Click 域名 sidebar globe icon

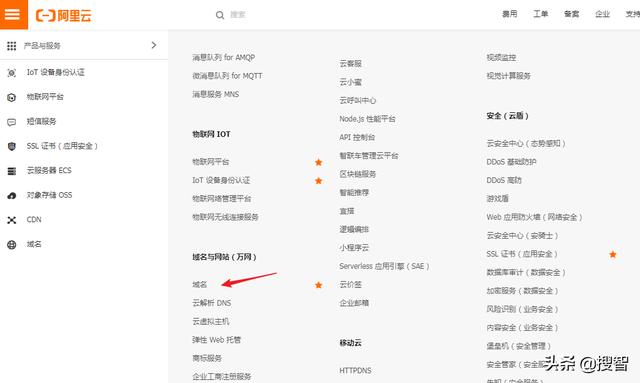coord(12,245)
